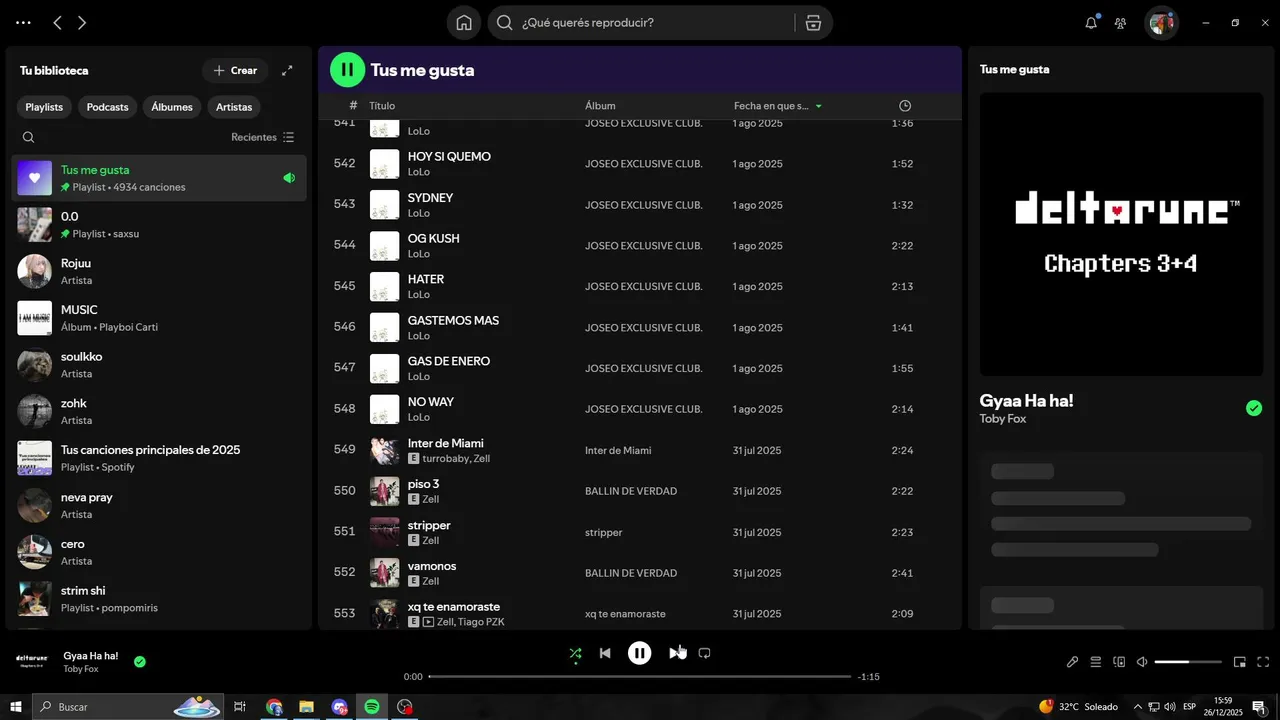Filter library by Álbumes

tap(172, 107)
